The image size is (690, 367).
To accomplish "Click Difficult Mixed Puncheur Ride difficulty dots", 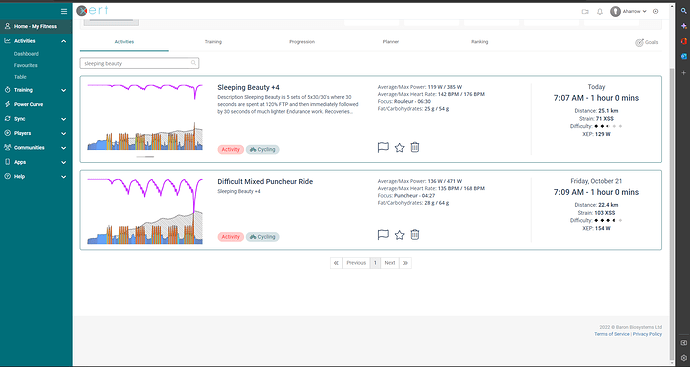I will pos(609,220).
